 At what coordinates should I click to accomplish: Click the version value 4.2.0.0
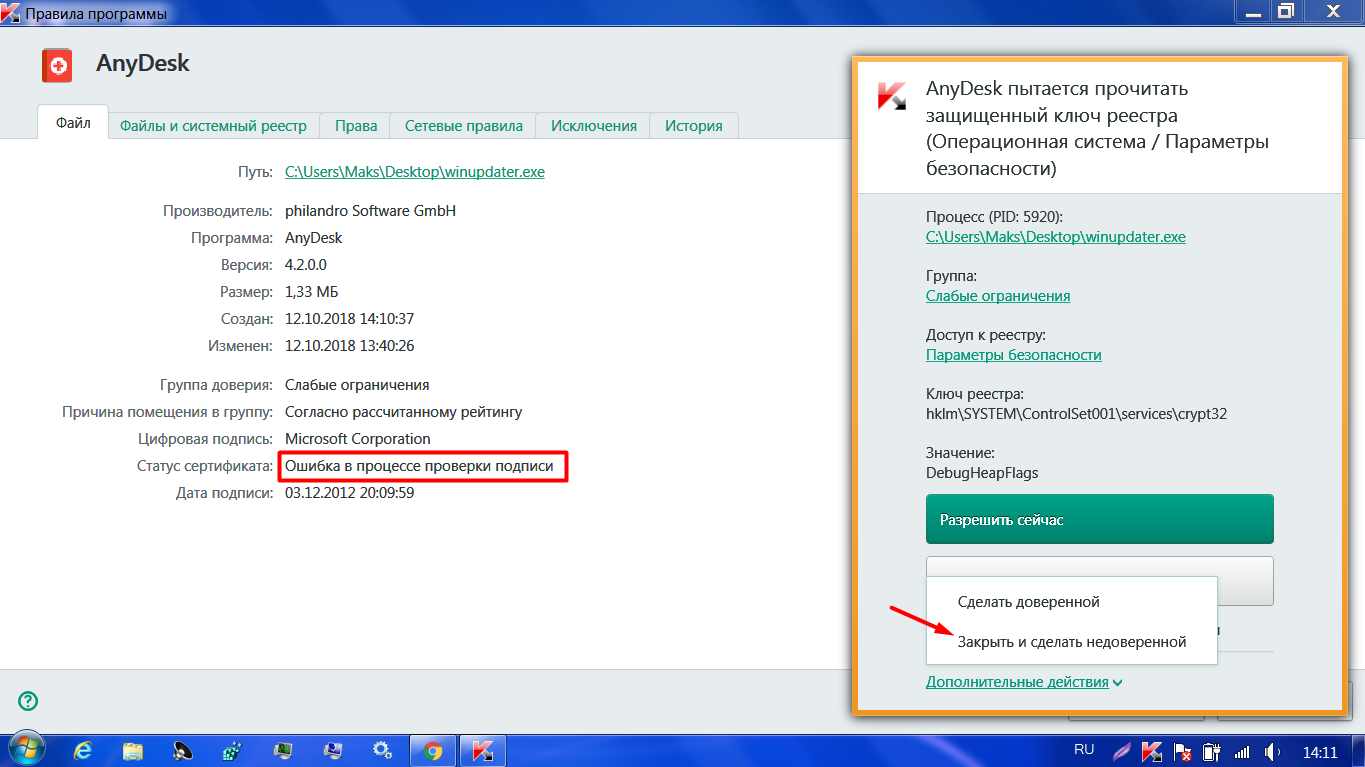pyautogui.click(x=306, y=265)
